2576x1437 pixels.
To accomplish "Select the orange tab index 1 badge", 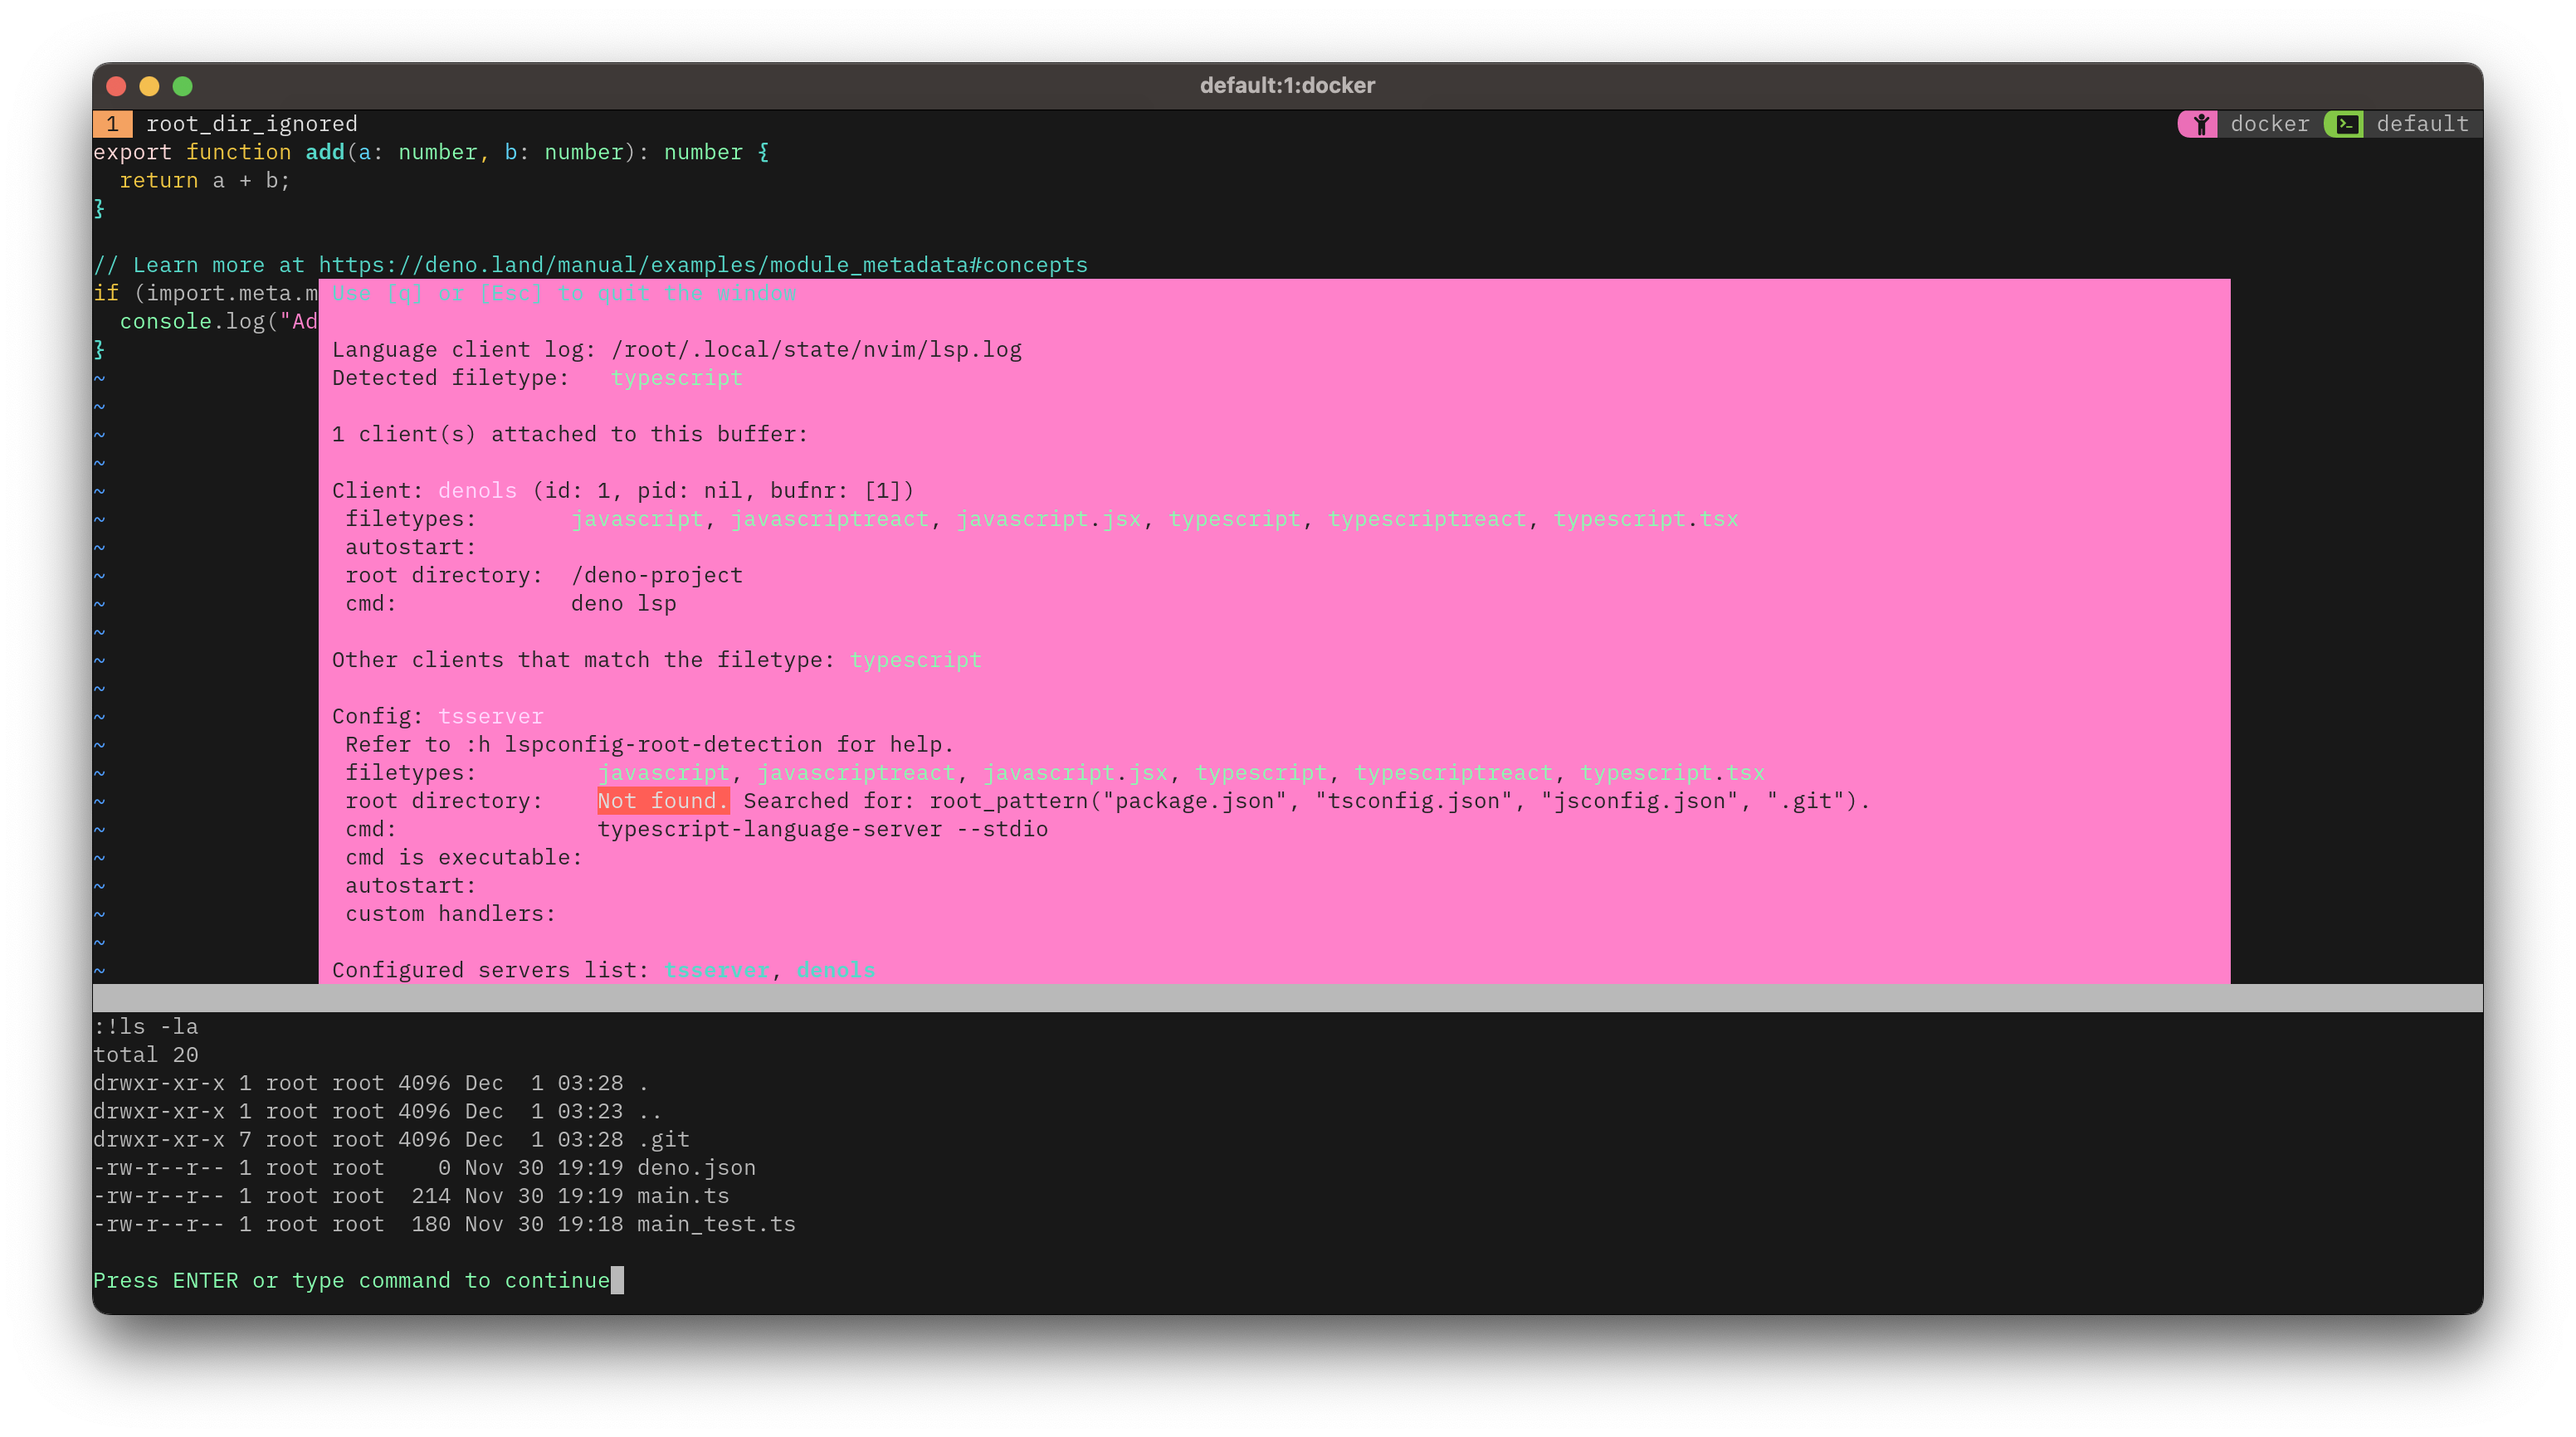I will pyautogui.click(x=112, y=124).
